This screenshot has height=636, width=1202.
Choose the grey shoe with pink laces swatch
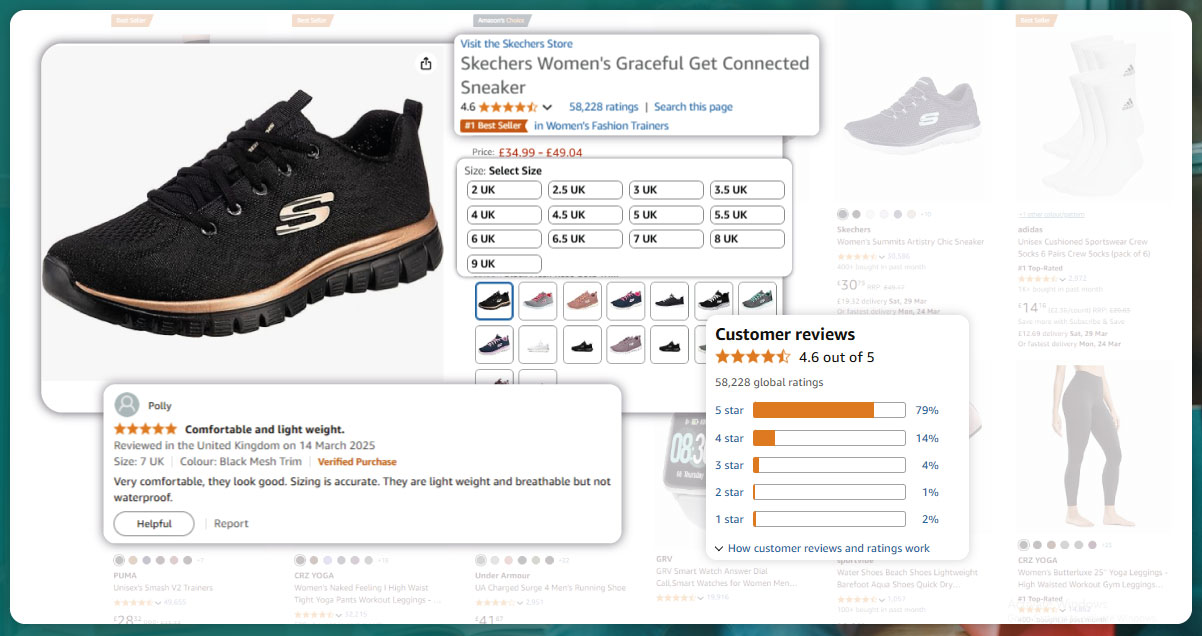(538, 301)
